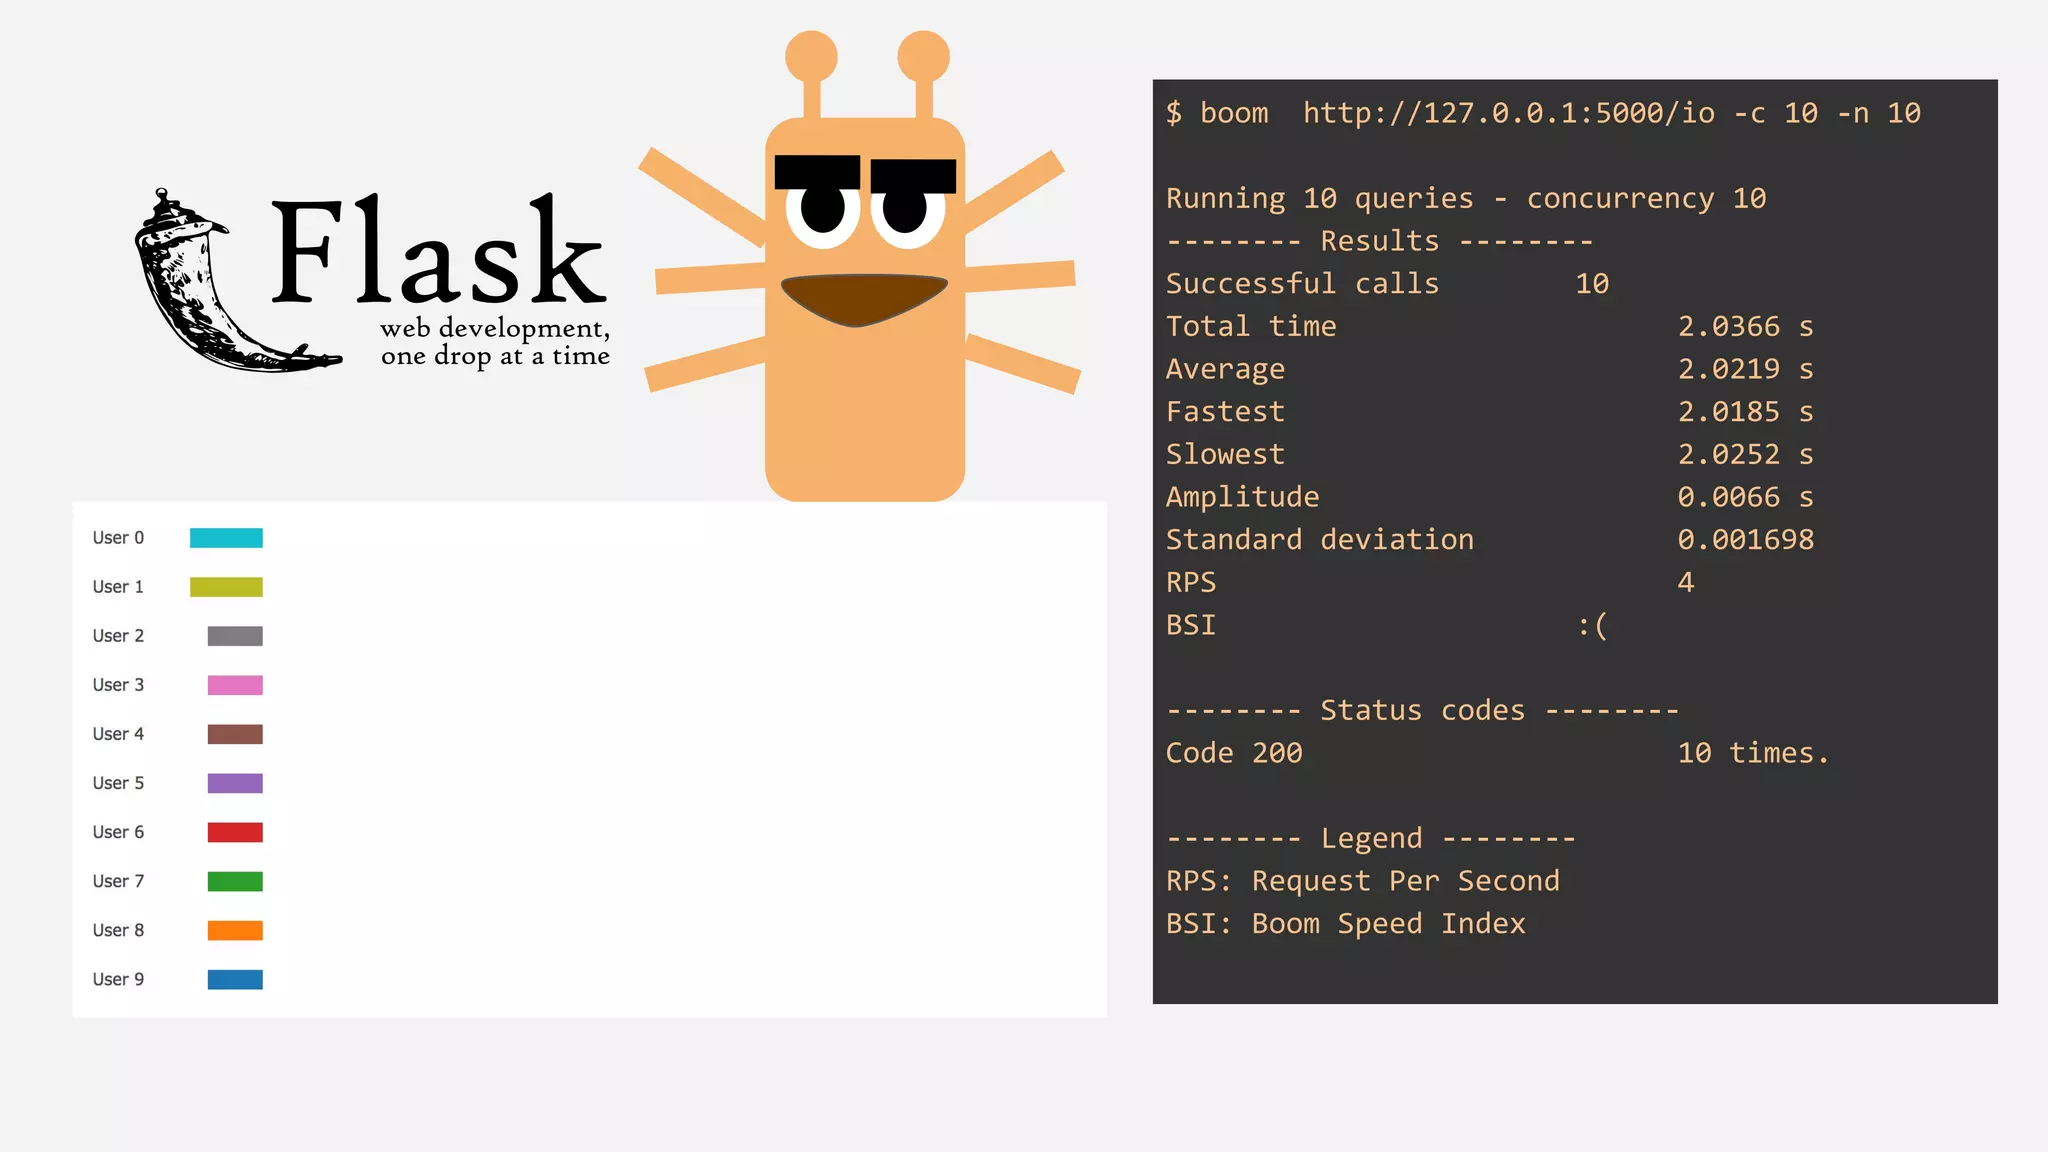Click the large Flask title text
This screenshot has width=2048, height=1152.
pyautogui.click(x=438, y=252)
